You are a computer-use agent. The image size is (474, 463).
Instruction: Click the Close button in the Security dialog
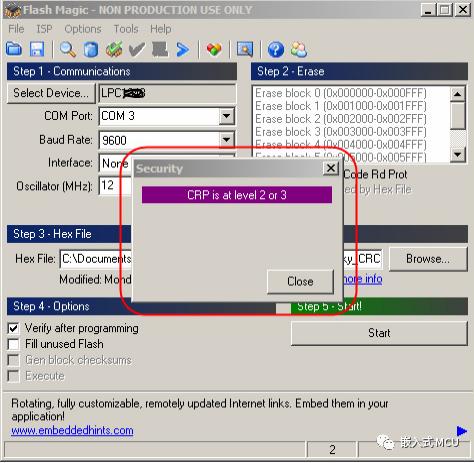[x=300, y=282]
